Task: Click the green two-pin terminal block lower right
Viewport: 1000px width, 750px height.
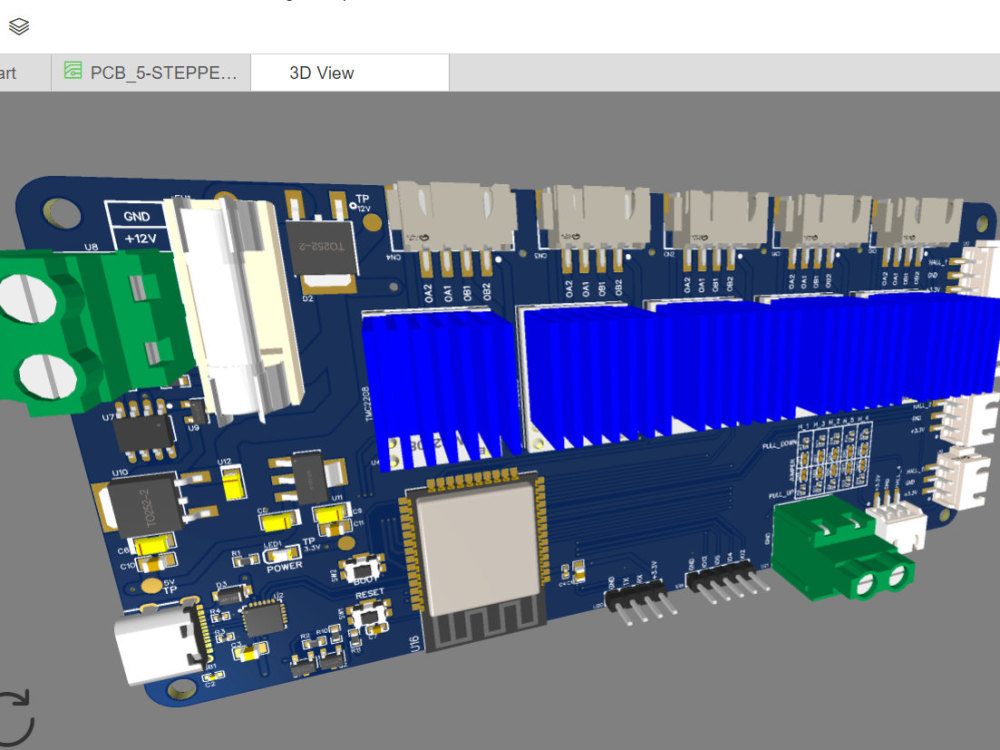Action: 840,550
